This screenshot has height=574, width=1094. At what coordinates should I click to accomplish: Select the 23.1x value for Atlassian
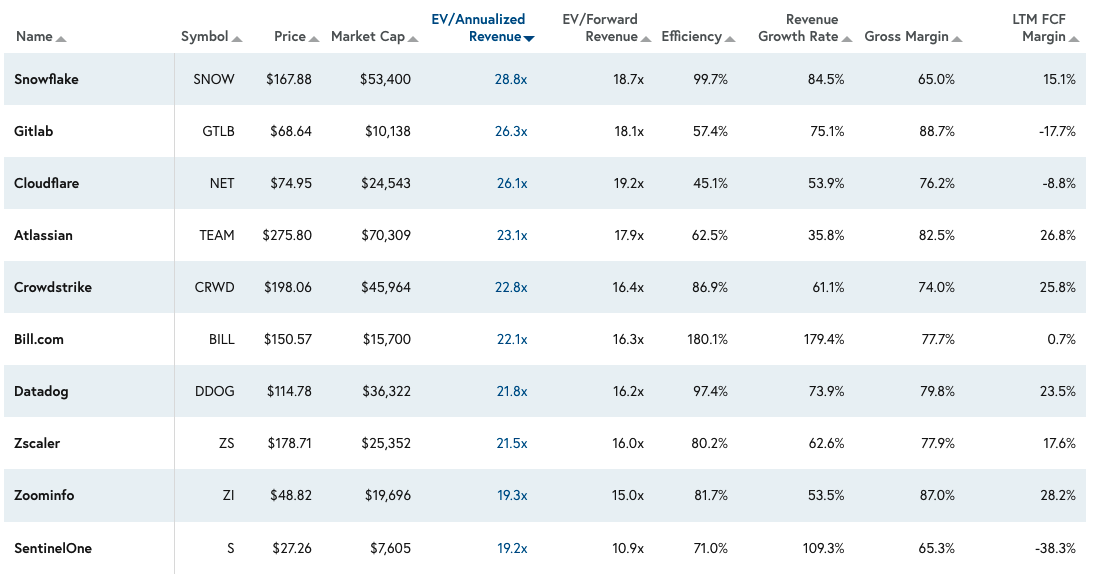click(x=510, y=235)
